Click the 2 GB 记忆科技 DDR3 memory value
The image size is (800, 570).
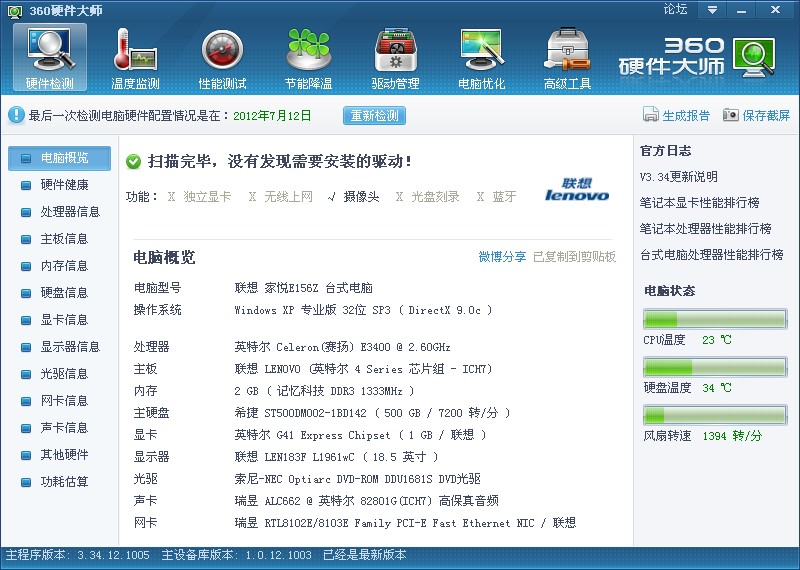tap(324, 391)
